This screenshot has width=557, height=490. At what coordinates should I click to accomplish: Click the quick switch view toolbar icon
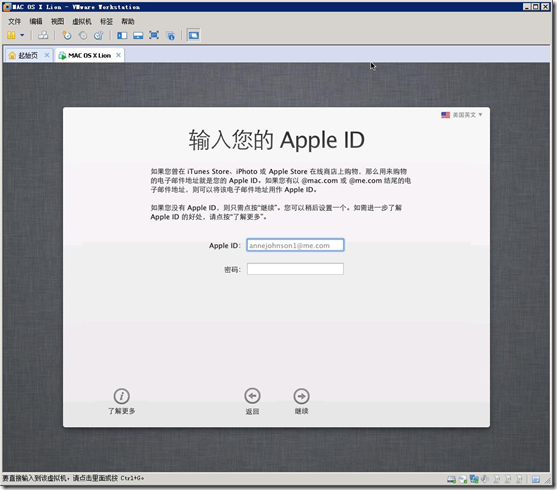tap(138, 35)
